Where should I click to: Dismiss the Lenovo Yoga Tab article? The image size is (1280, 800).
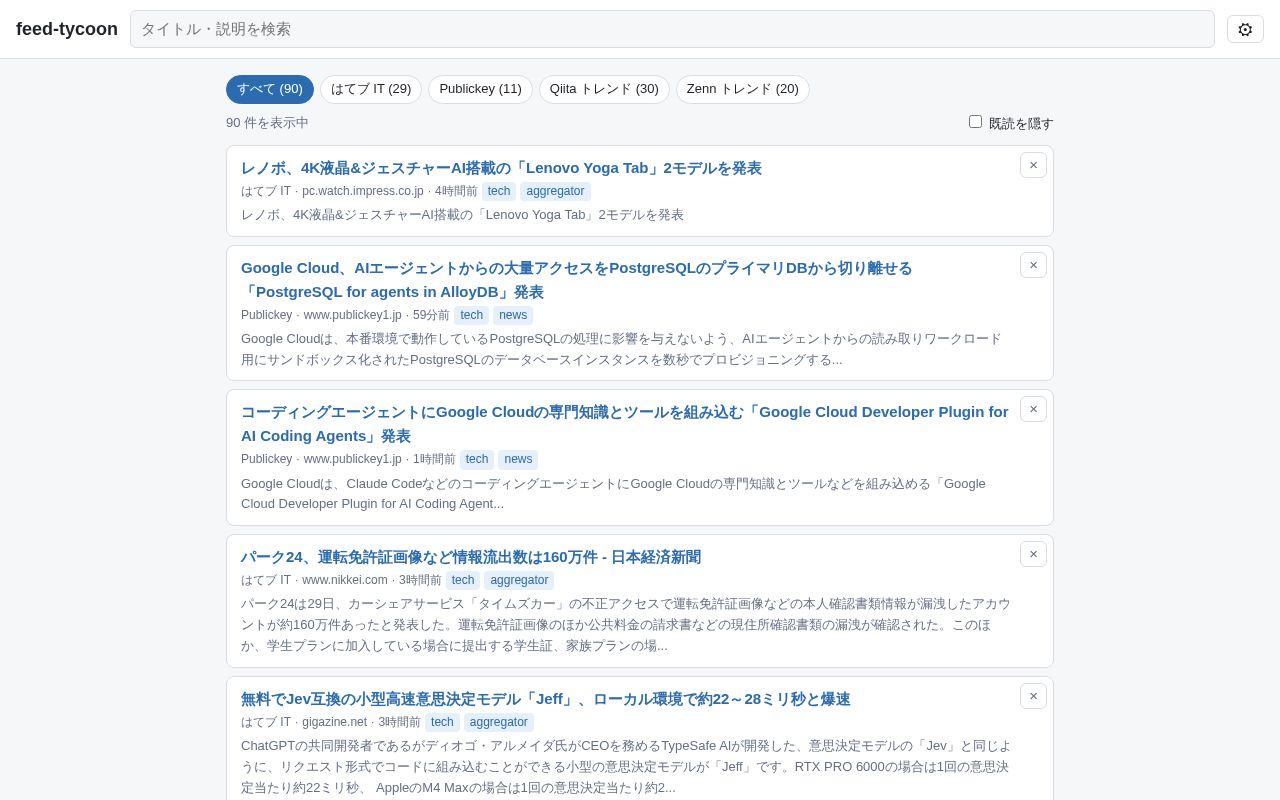point(1033,165)
